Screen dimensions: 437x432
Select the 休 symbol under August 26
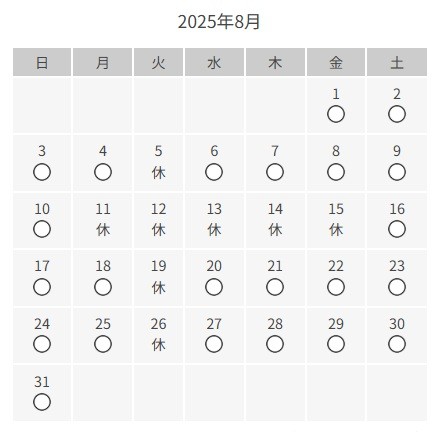[x=159, y=345]
